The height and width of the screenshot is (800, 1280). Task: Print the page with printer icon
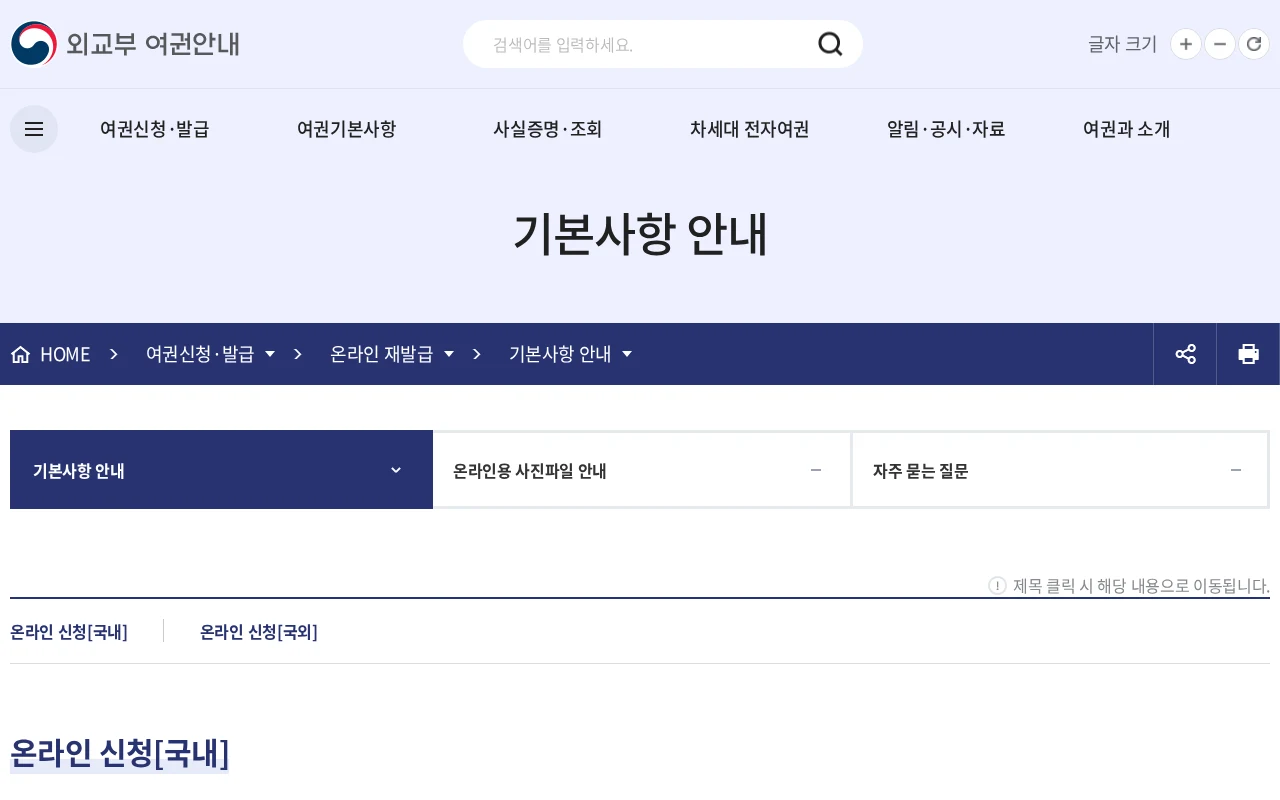(1248, 354)
